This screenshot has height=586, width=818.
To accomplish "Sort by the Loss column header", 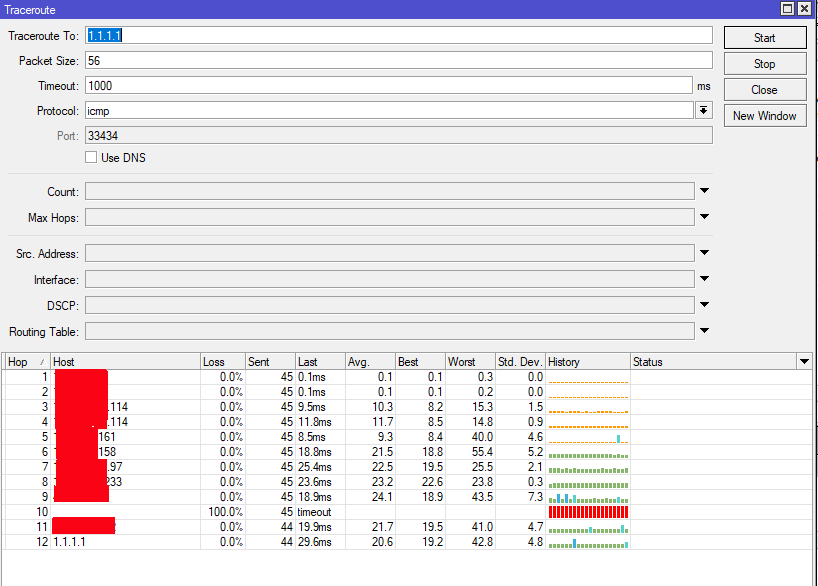I will (x=223, y=362).
